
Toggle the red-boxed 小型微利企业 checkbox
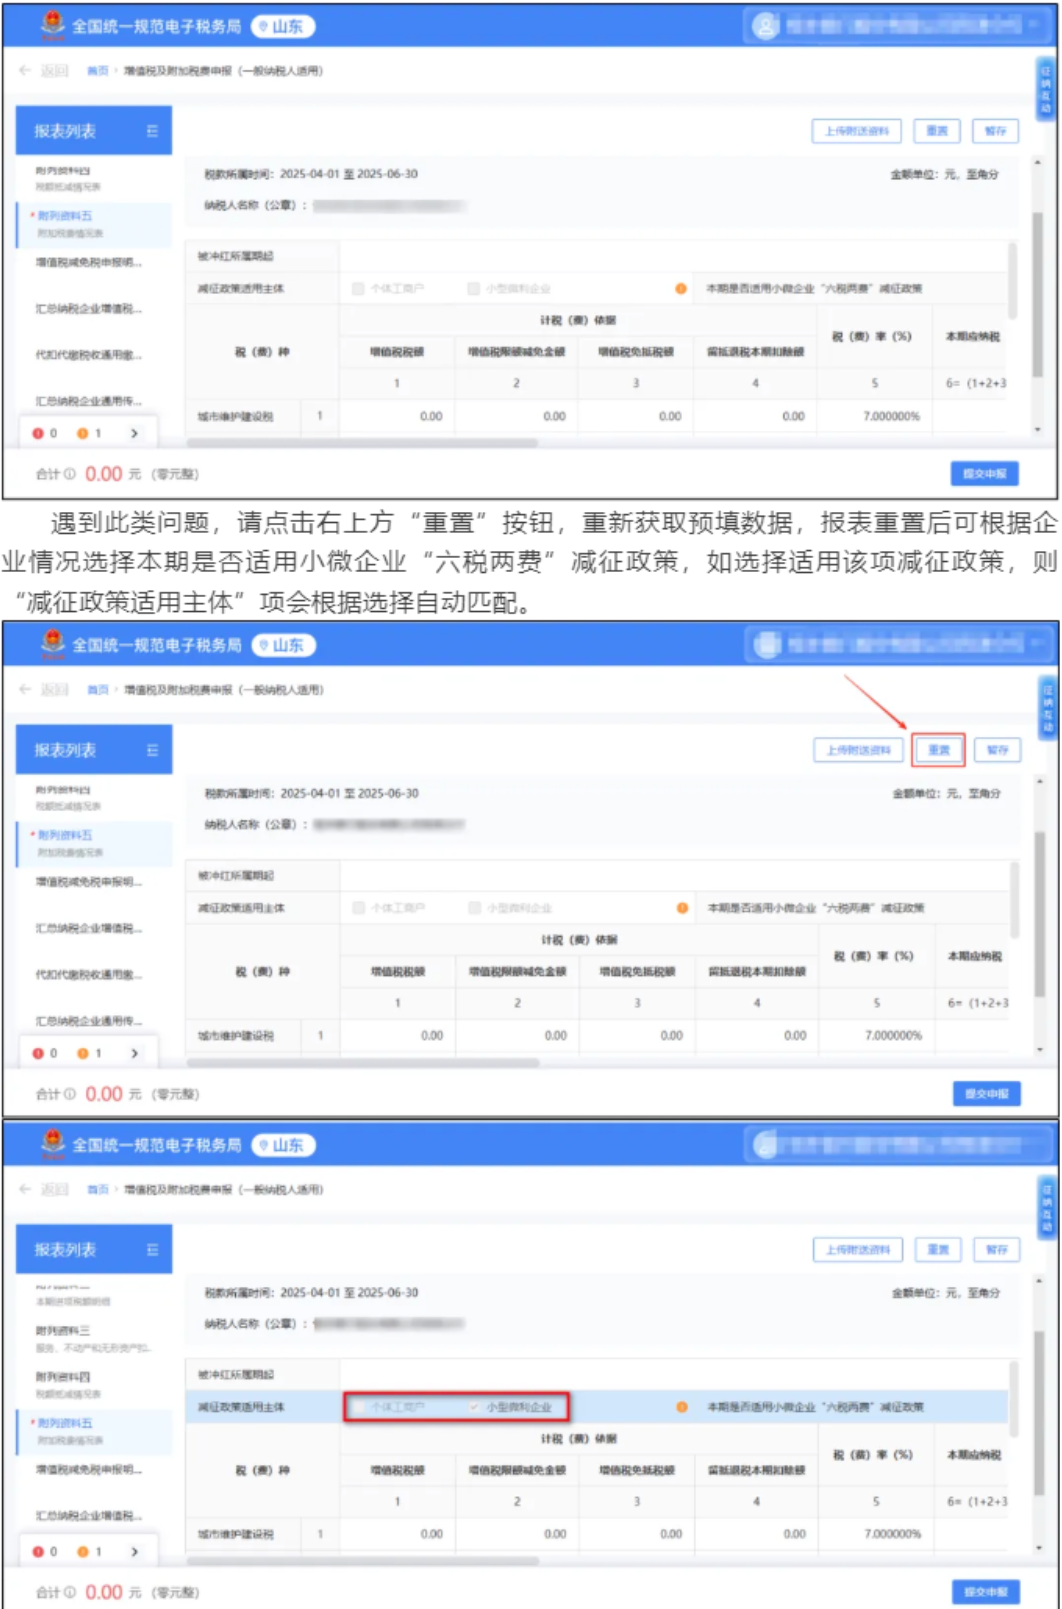point(474,1407)
